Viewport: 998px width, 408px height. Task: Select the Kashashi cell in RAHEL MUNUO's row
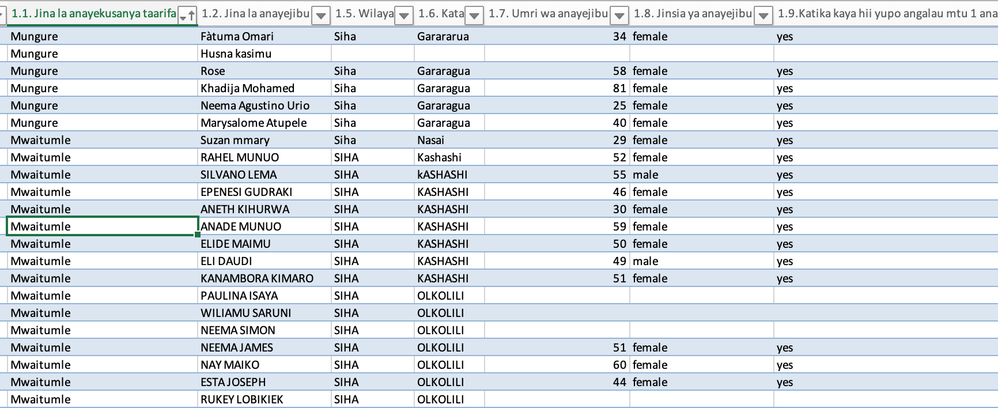pos(449,157)
